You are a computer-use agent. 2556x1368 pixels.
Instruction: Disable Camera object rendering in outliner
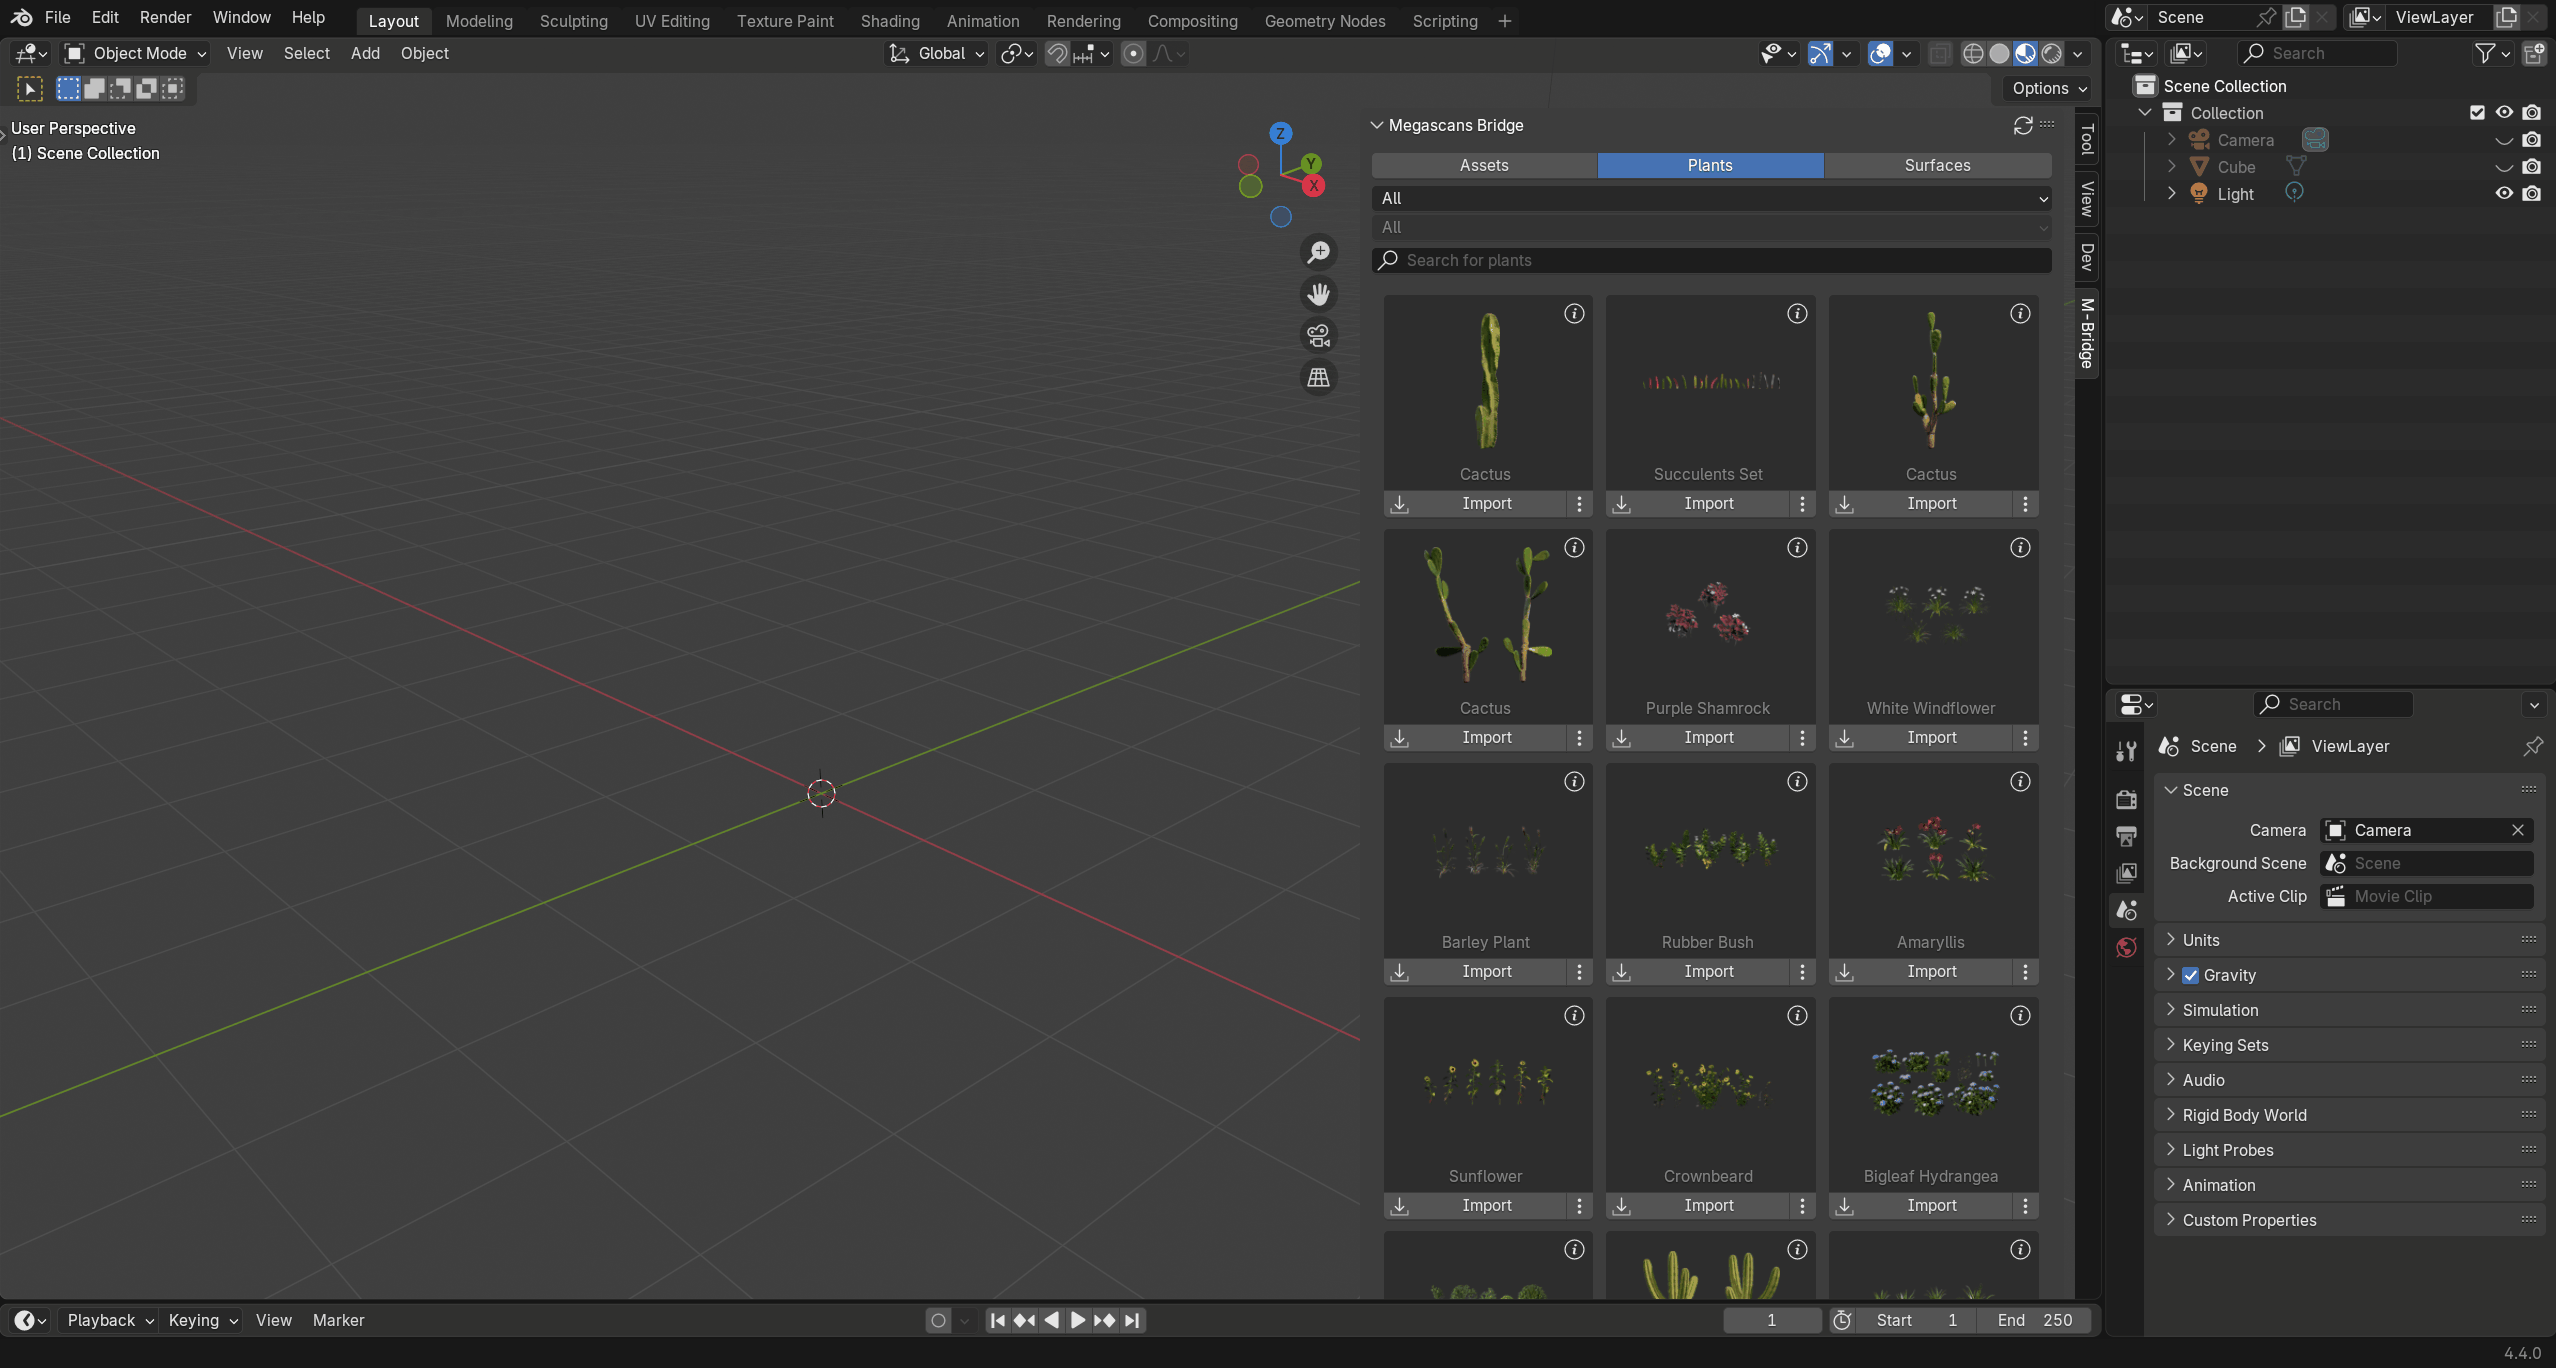(2531, 140)
